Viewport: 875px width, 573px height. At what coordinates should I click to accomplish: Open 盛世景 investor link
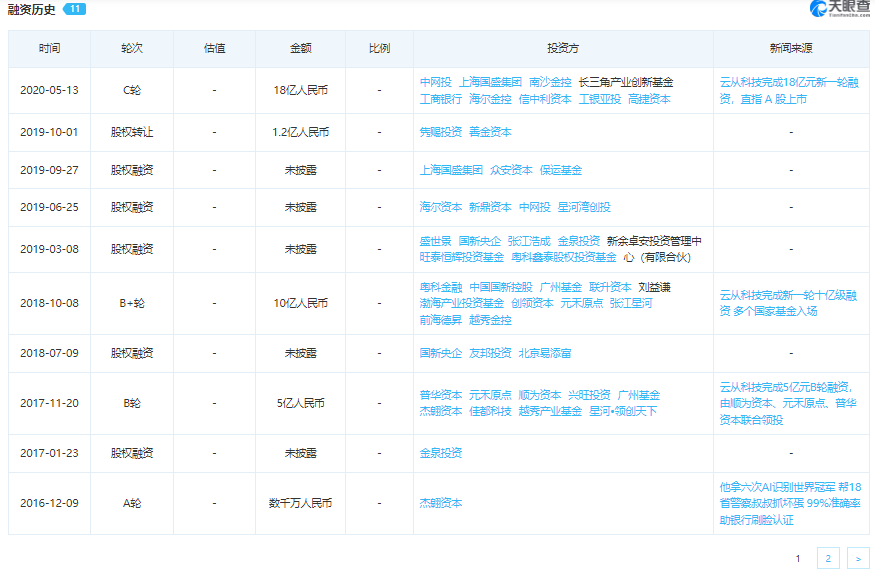435,241
